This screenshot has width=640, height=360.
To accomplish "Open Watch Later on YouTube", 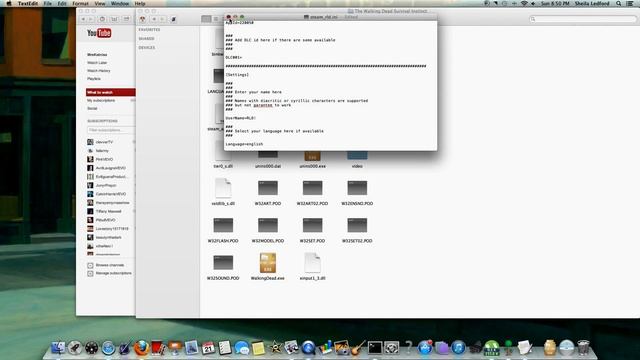I will [x=97, y=63].
